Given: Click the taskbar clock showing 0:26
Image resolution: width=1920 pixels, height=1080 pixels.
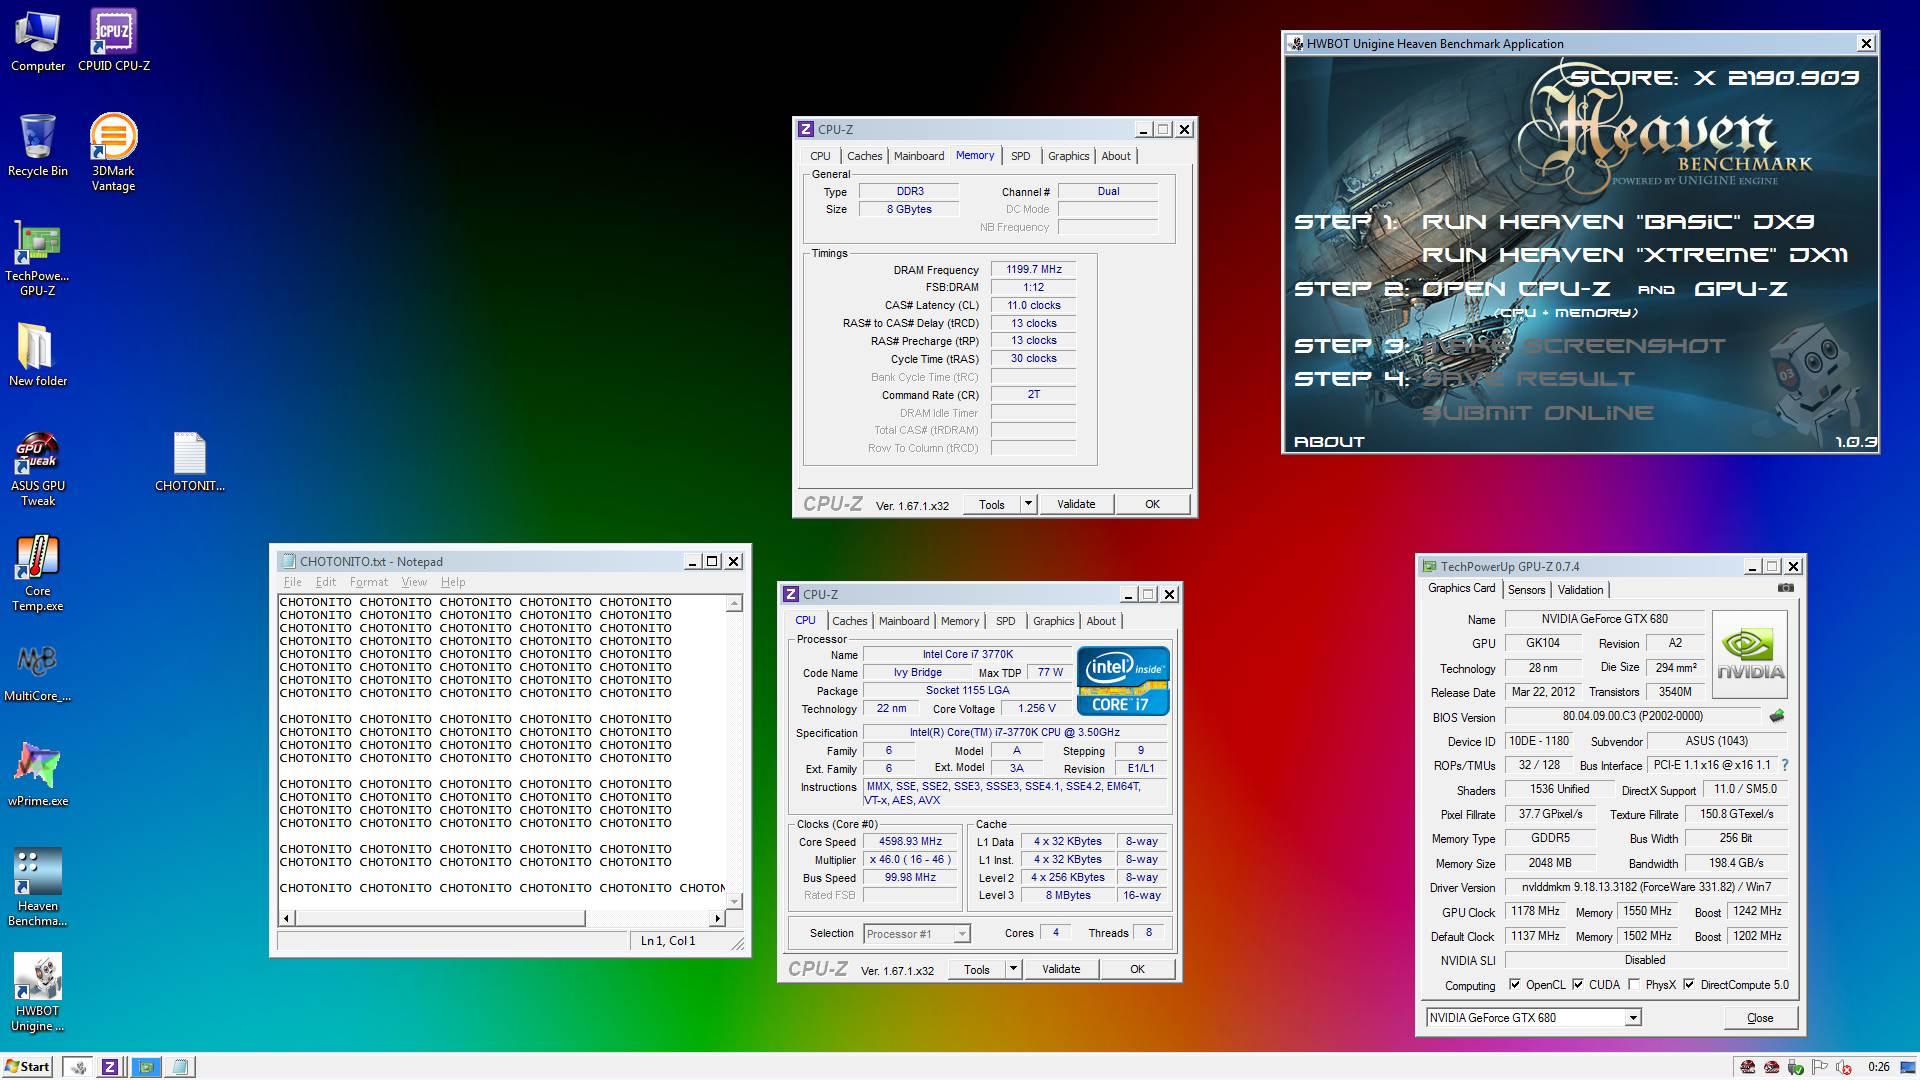Looking at the screenshot, I should coord(1878,1067).
